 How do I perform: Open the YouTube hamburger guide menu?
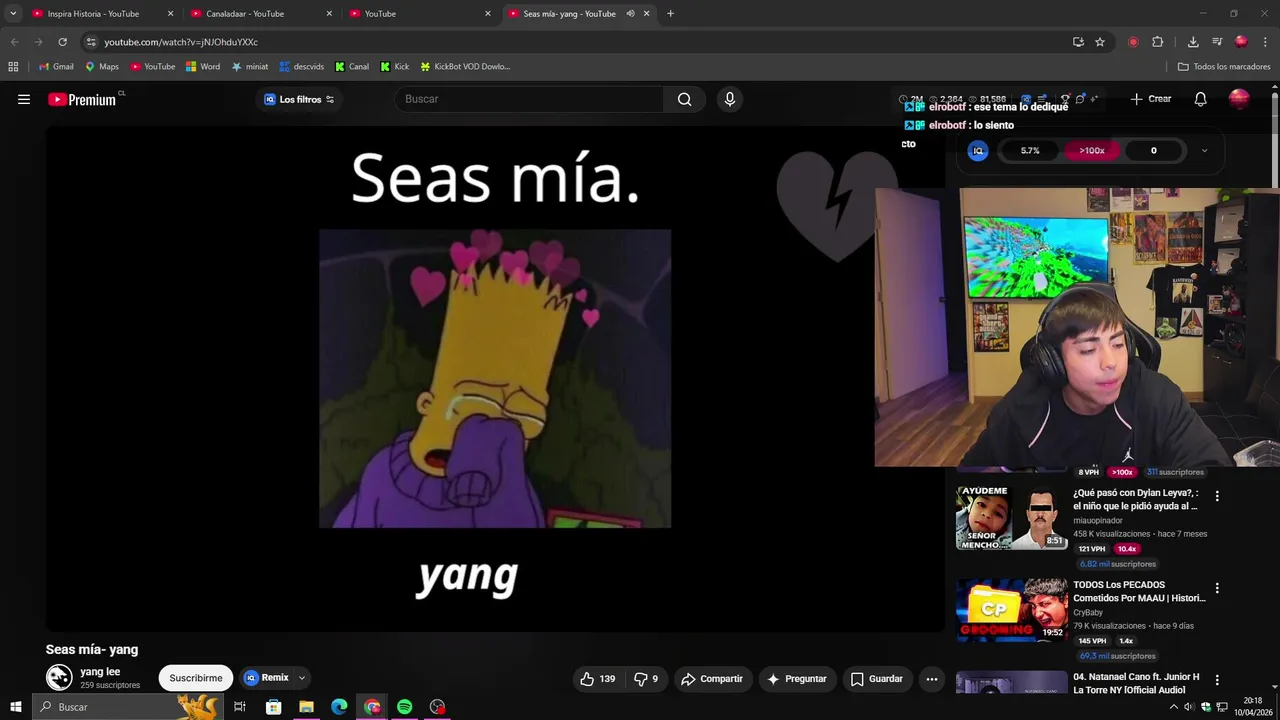pos(24,99)
